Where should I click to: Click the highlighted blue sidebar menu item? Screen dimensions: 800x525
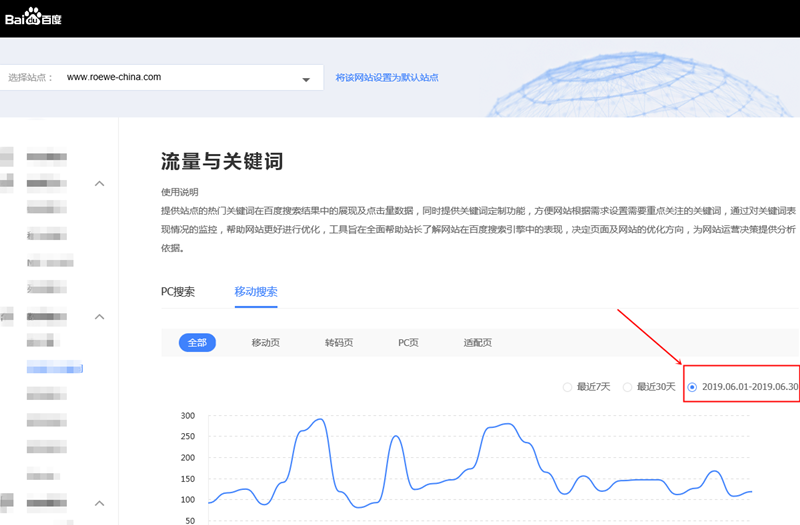click(x=55, y=369)
